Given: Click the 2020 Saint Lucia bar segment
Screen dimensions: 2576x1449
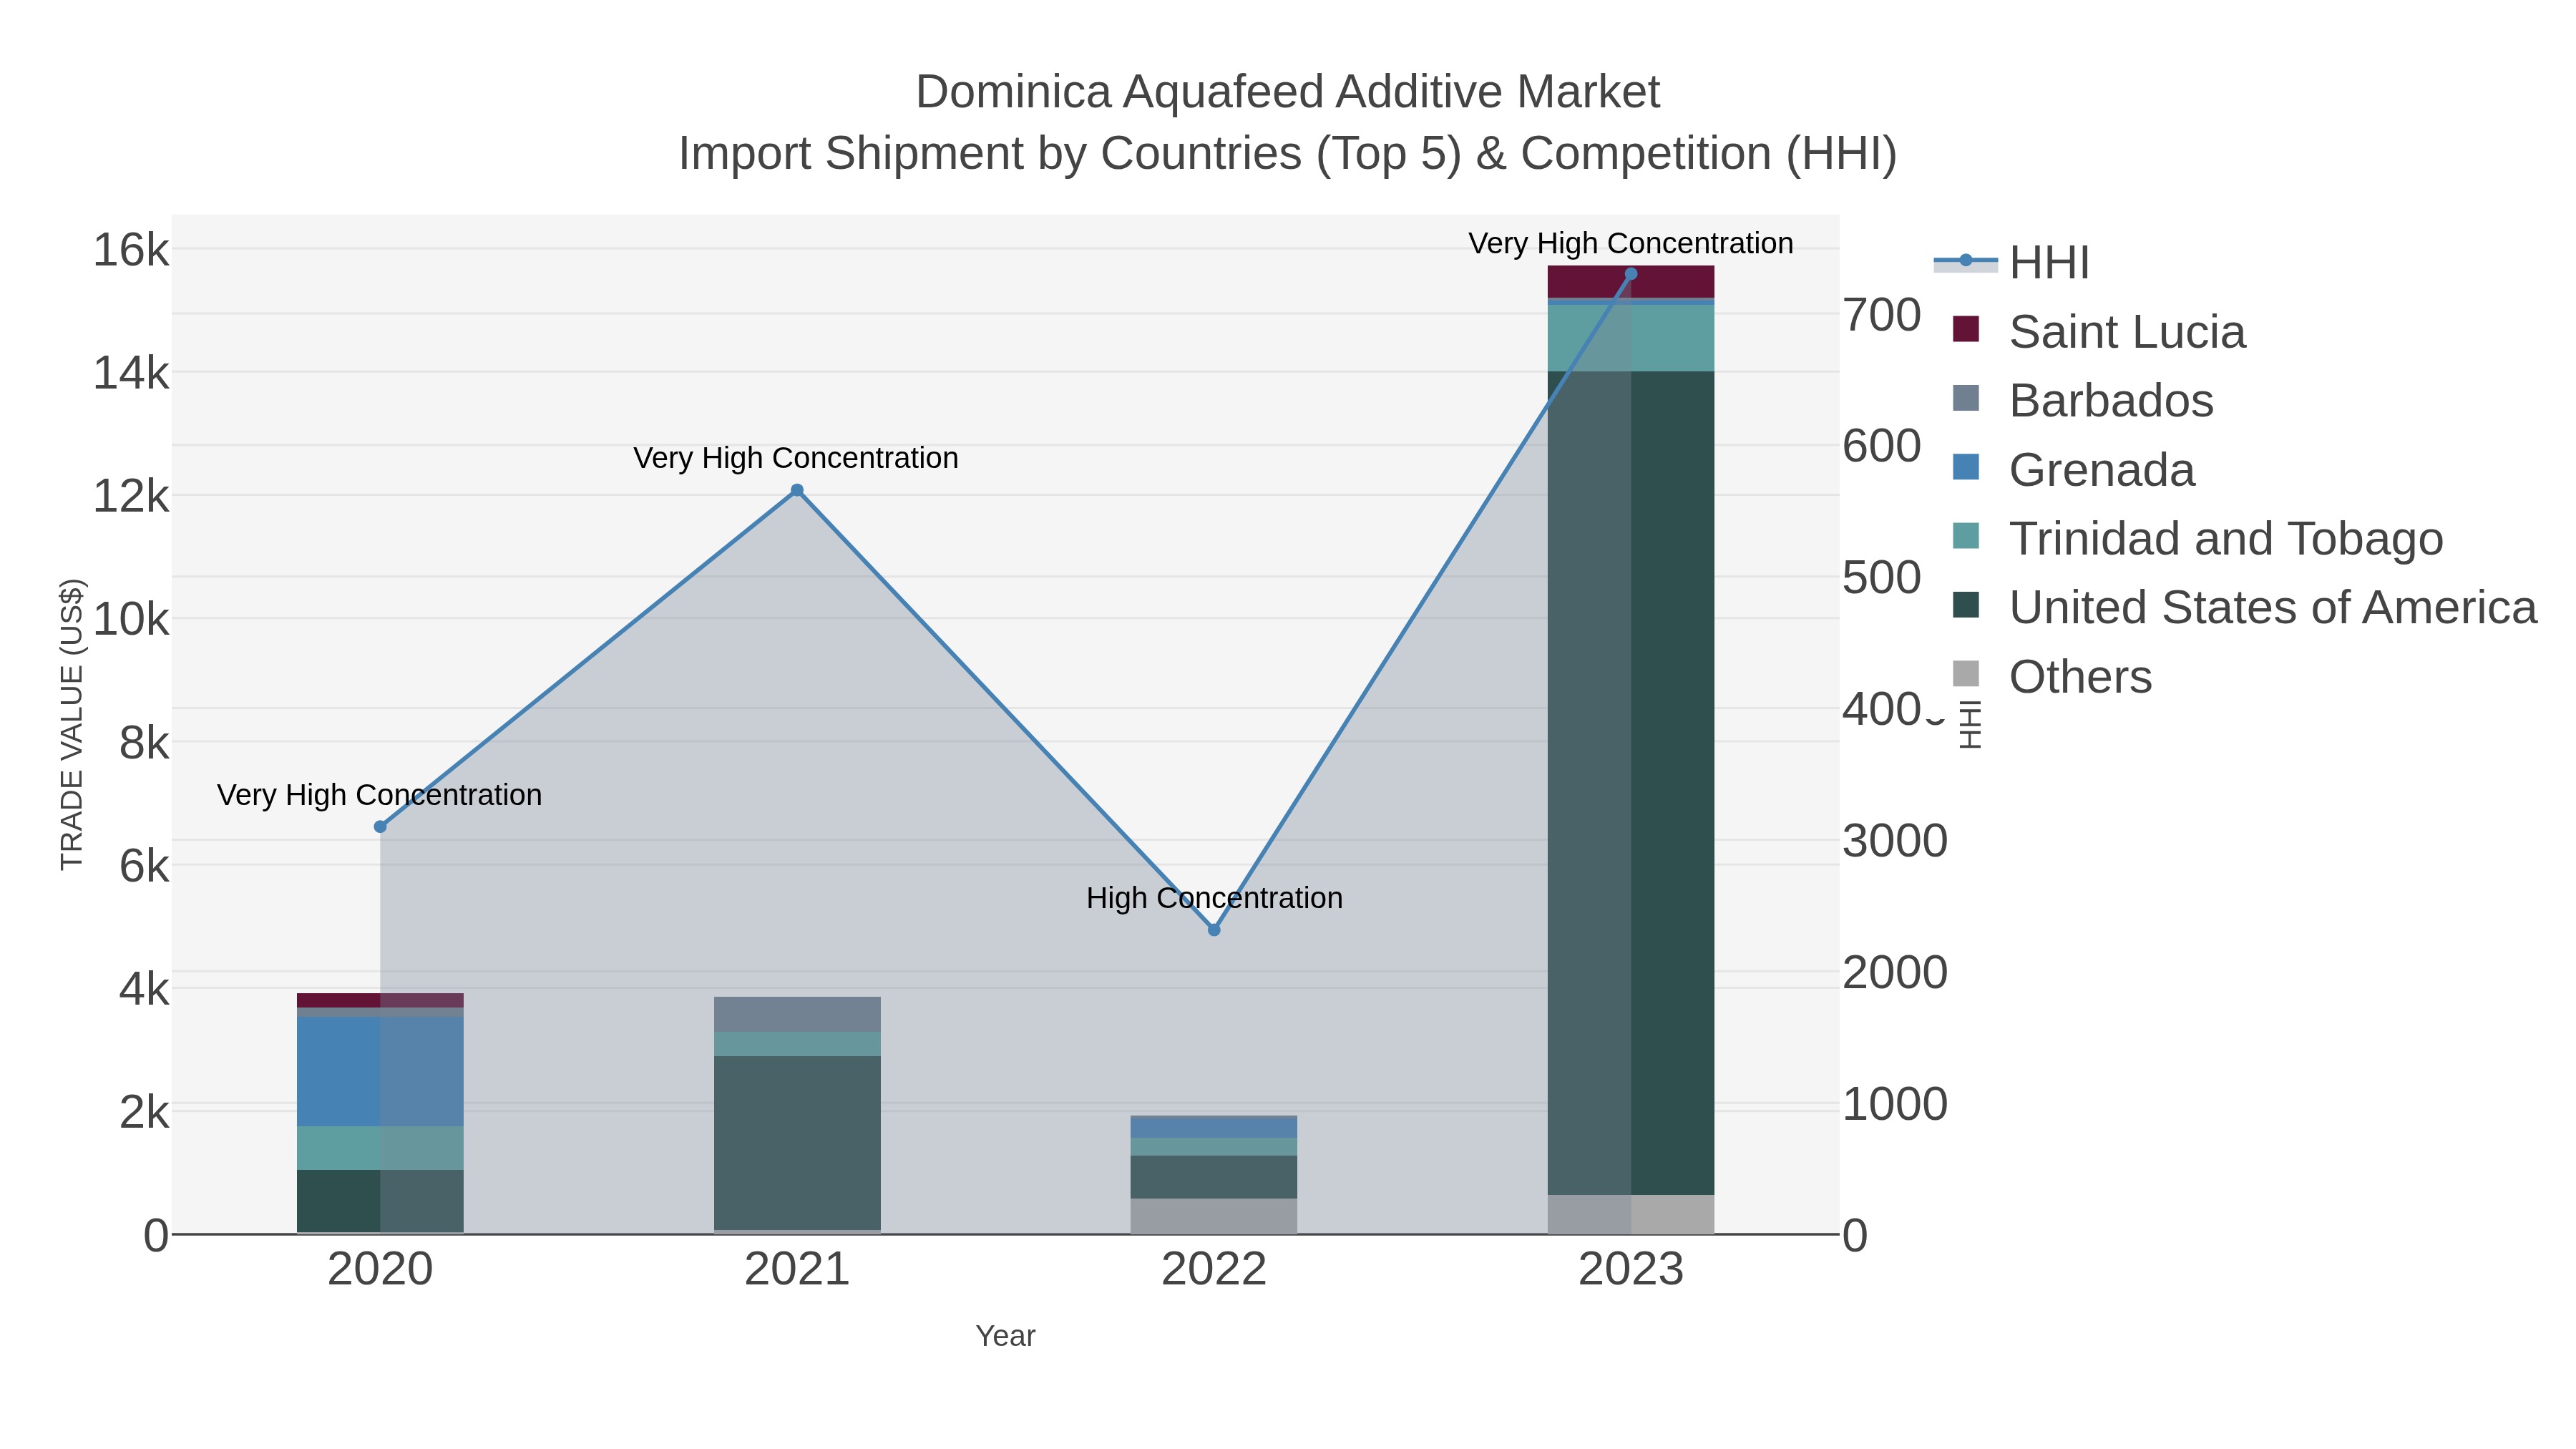Looking at the screenshot, I should pos(380,1000).
